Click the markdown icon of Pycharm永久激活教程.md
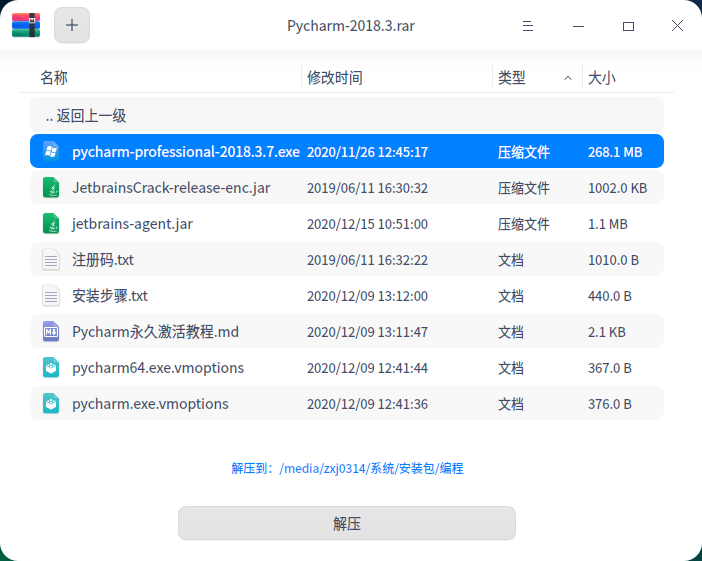 tap(51, 331)
